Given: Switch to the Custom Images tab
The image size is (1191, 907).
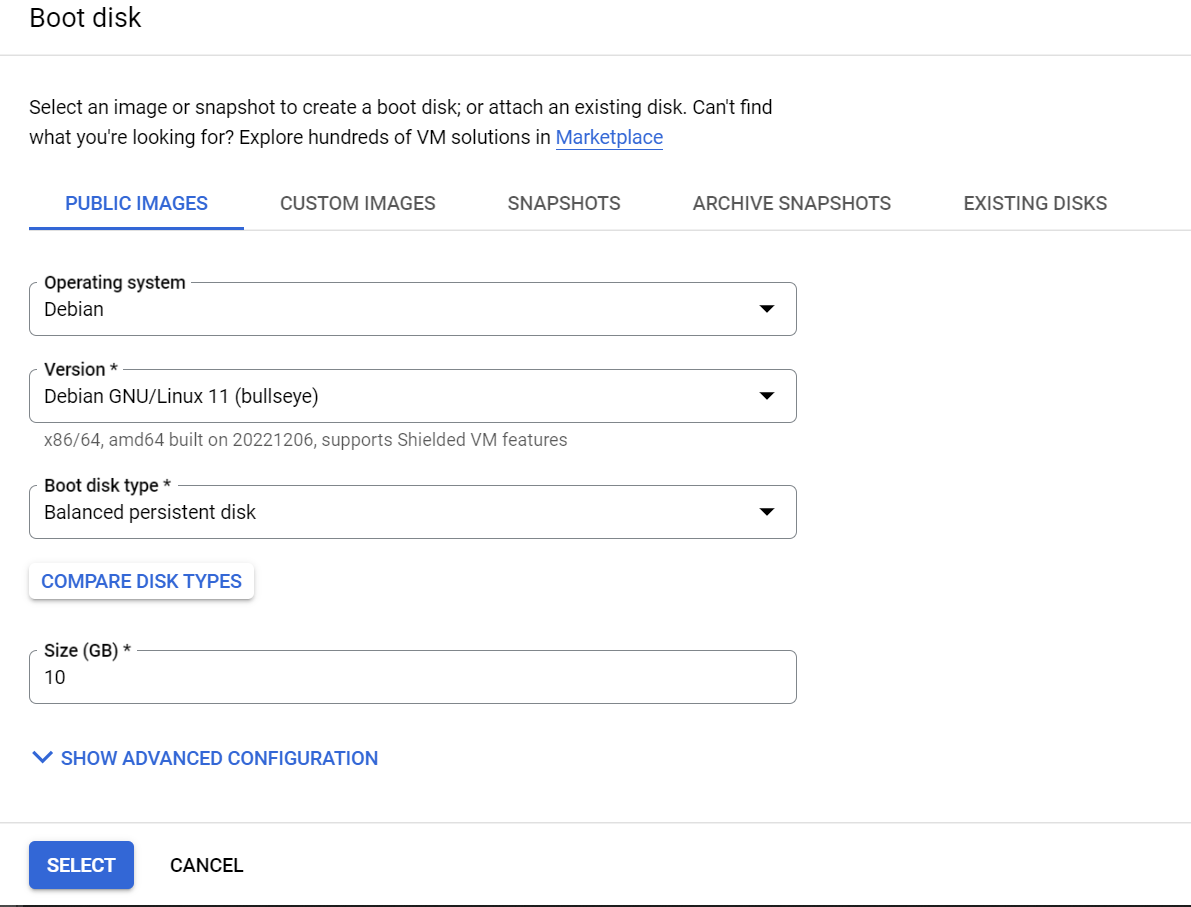Looking at the screenshot, I should [358, 204].
